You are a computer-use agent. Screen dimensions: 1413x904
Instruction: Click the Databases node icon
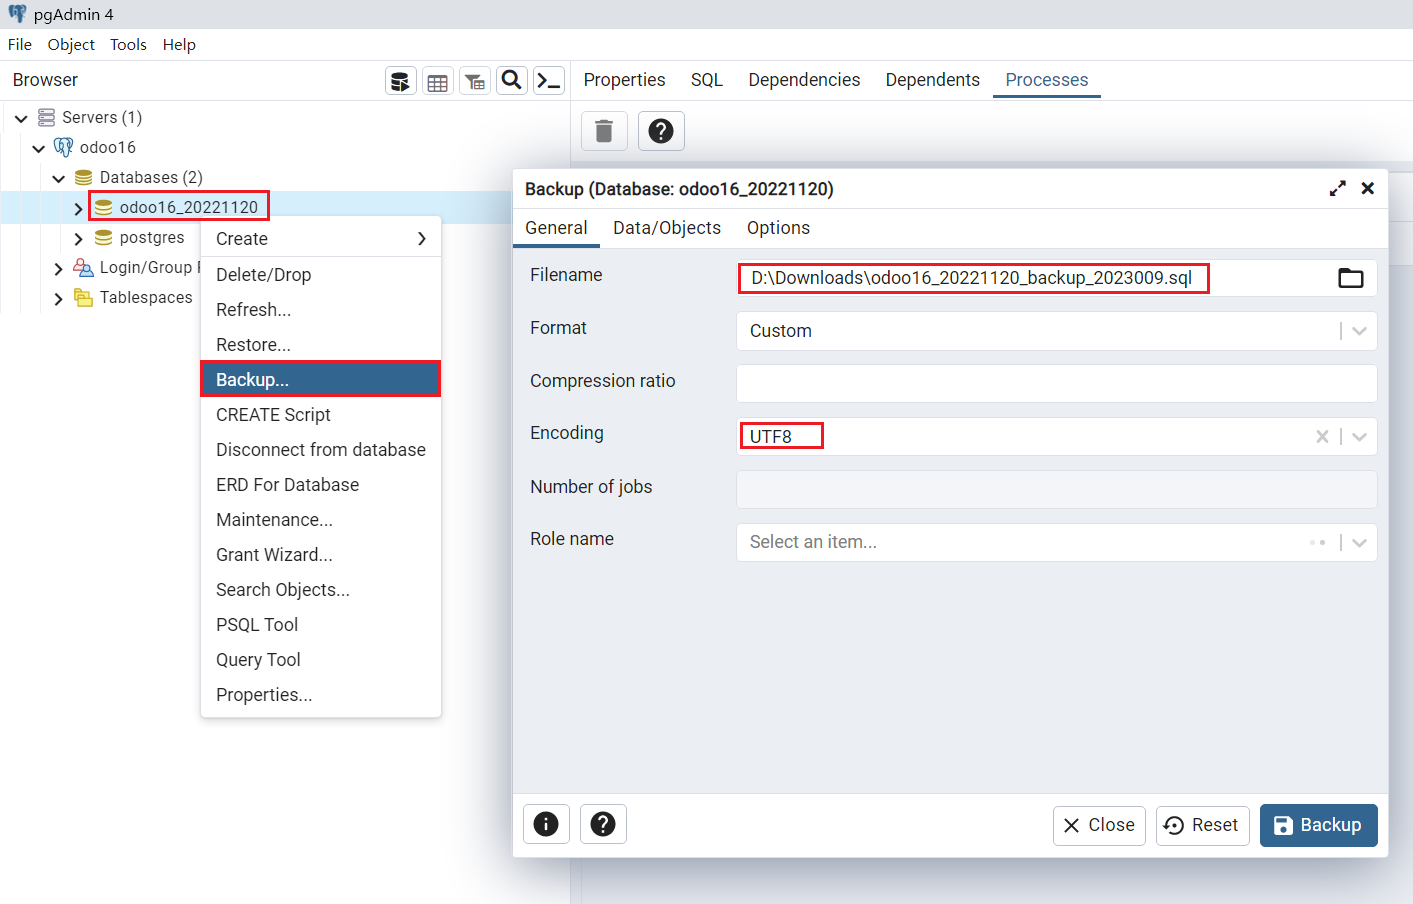click(x=84, y=178)
